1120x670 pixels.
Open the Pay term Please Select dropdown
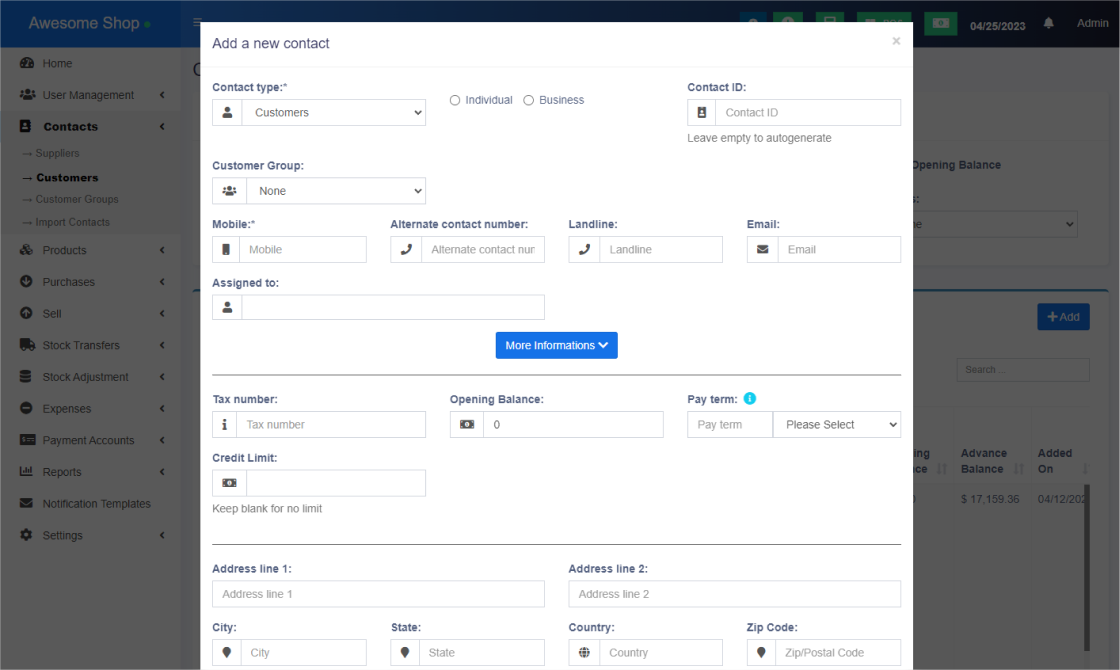[x=836, y=425]
